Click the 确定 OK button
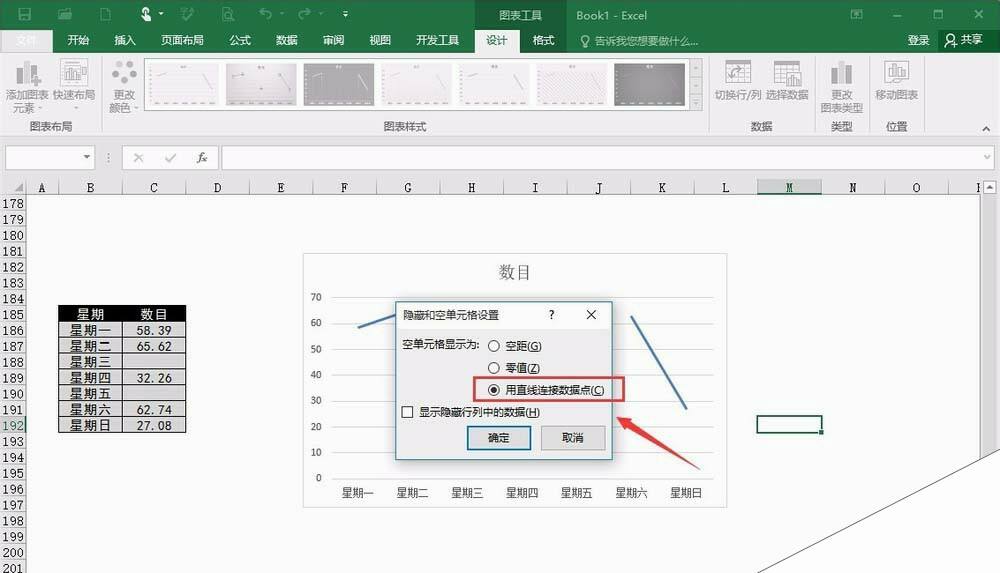This screenshot has height=573, width=1000. coord(499,438)
